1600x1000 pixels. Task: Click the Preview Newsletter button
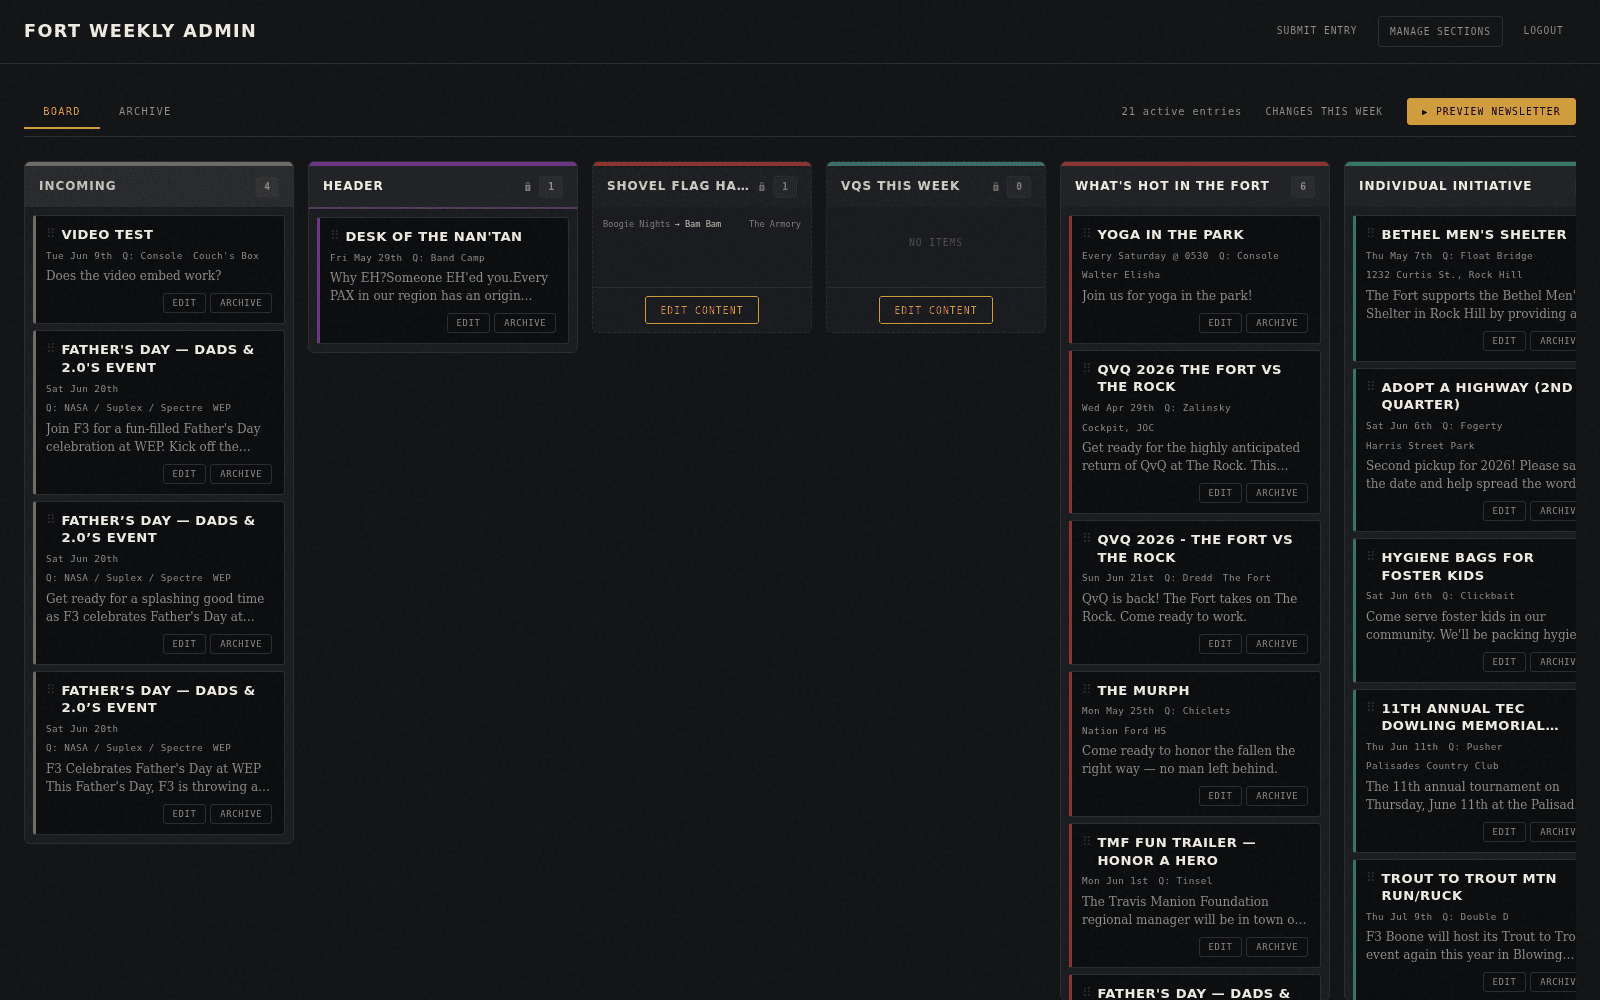pyautogui.click(x=1491, y=112)
